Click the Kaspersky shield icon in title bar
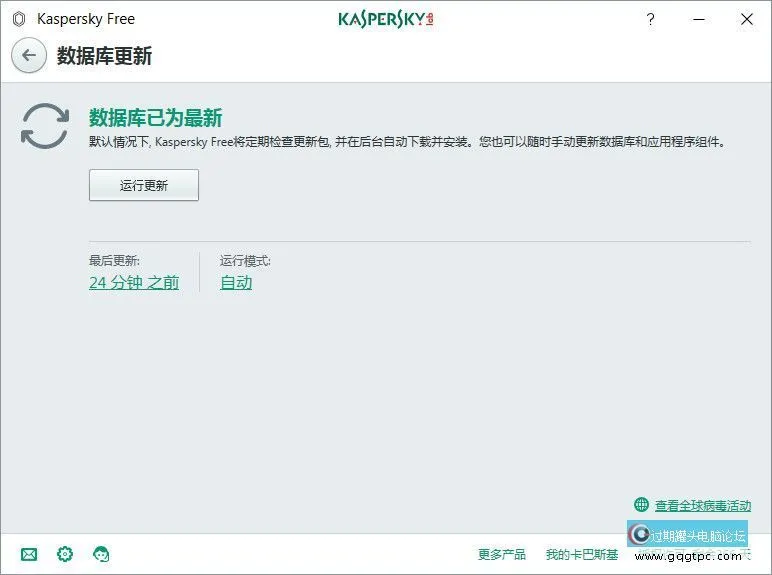The width and height of the screenshot is (772, 575). pyautogui.click(x=19, y=19)
